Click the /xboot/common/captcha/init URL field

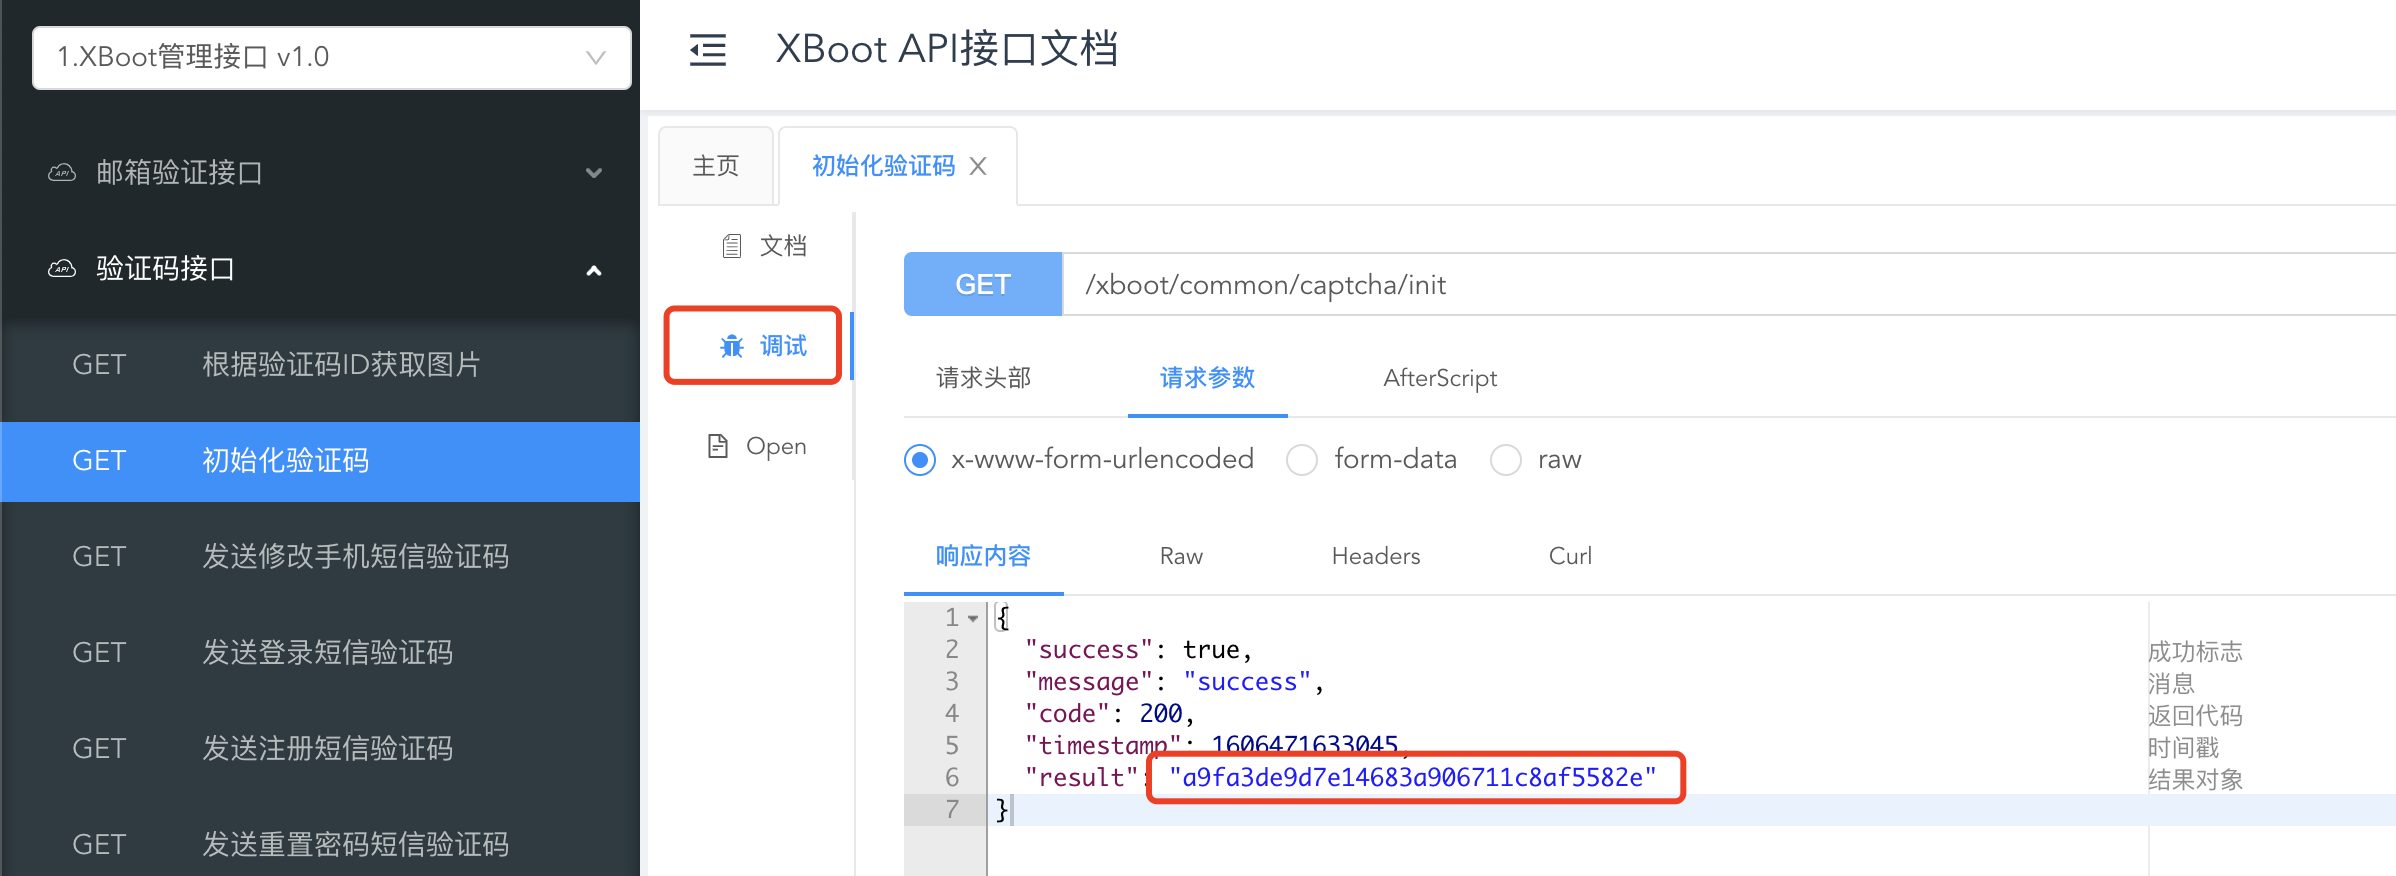coord(1729,285)
